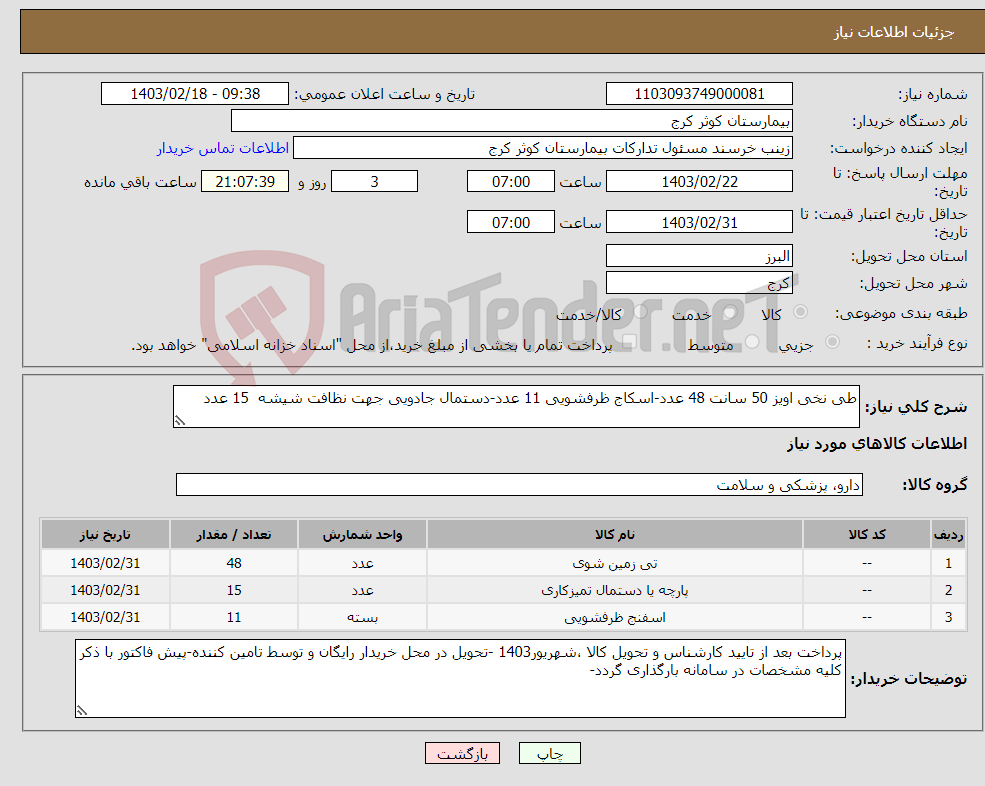Viewport: 985px width, 786px height.
Task: Click the remaining time field 21:07:39
Action: point(245,182)
